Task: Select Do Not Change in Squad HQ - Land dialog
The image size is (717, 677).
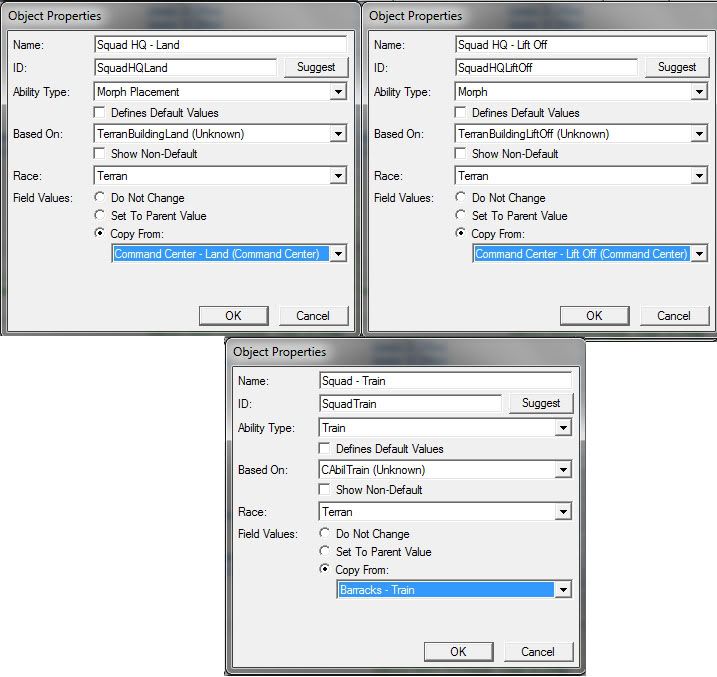Action: (x=99, y=197)
